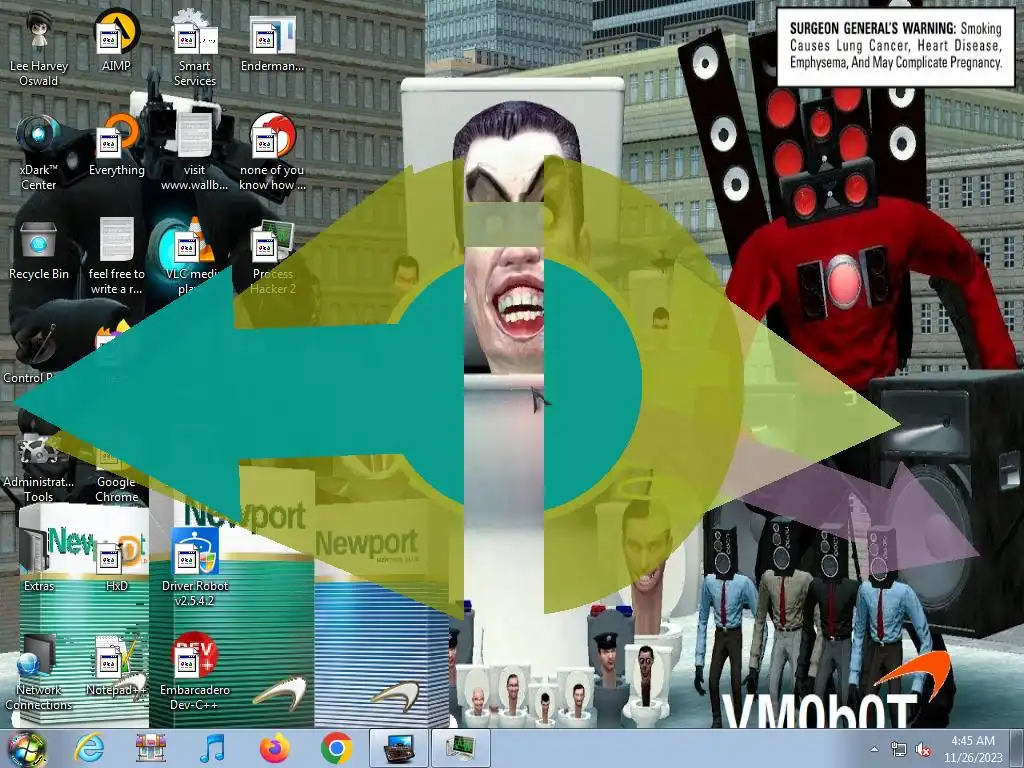Launch Firefox from the taskbar
Viewport: 1024px width, 768px height.
(x=274, y=748)
